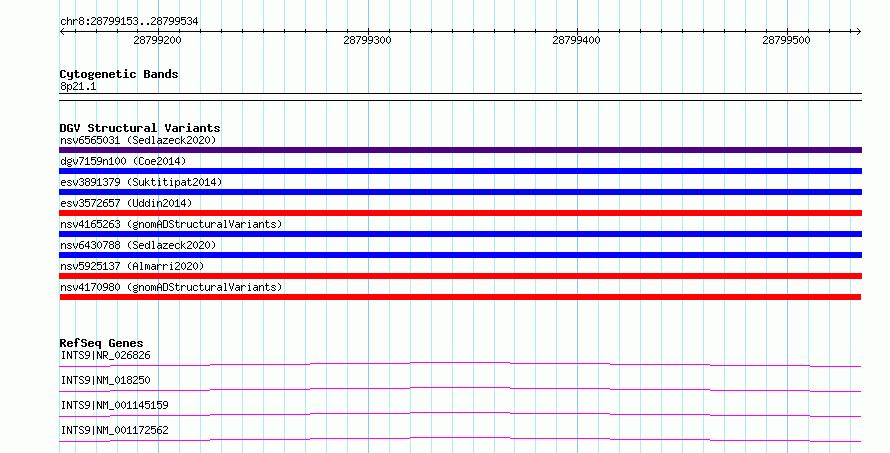Screen dimensions: 890x453
Task: Select the RefSeq Genes track title
Action: pyautogui.click(x=101, y=343)
